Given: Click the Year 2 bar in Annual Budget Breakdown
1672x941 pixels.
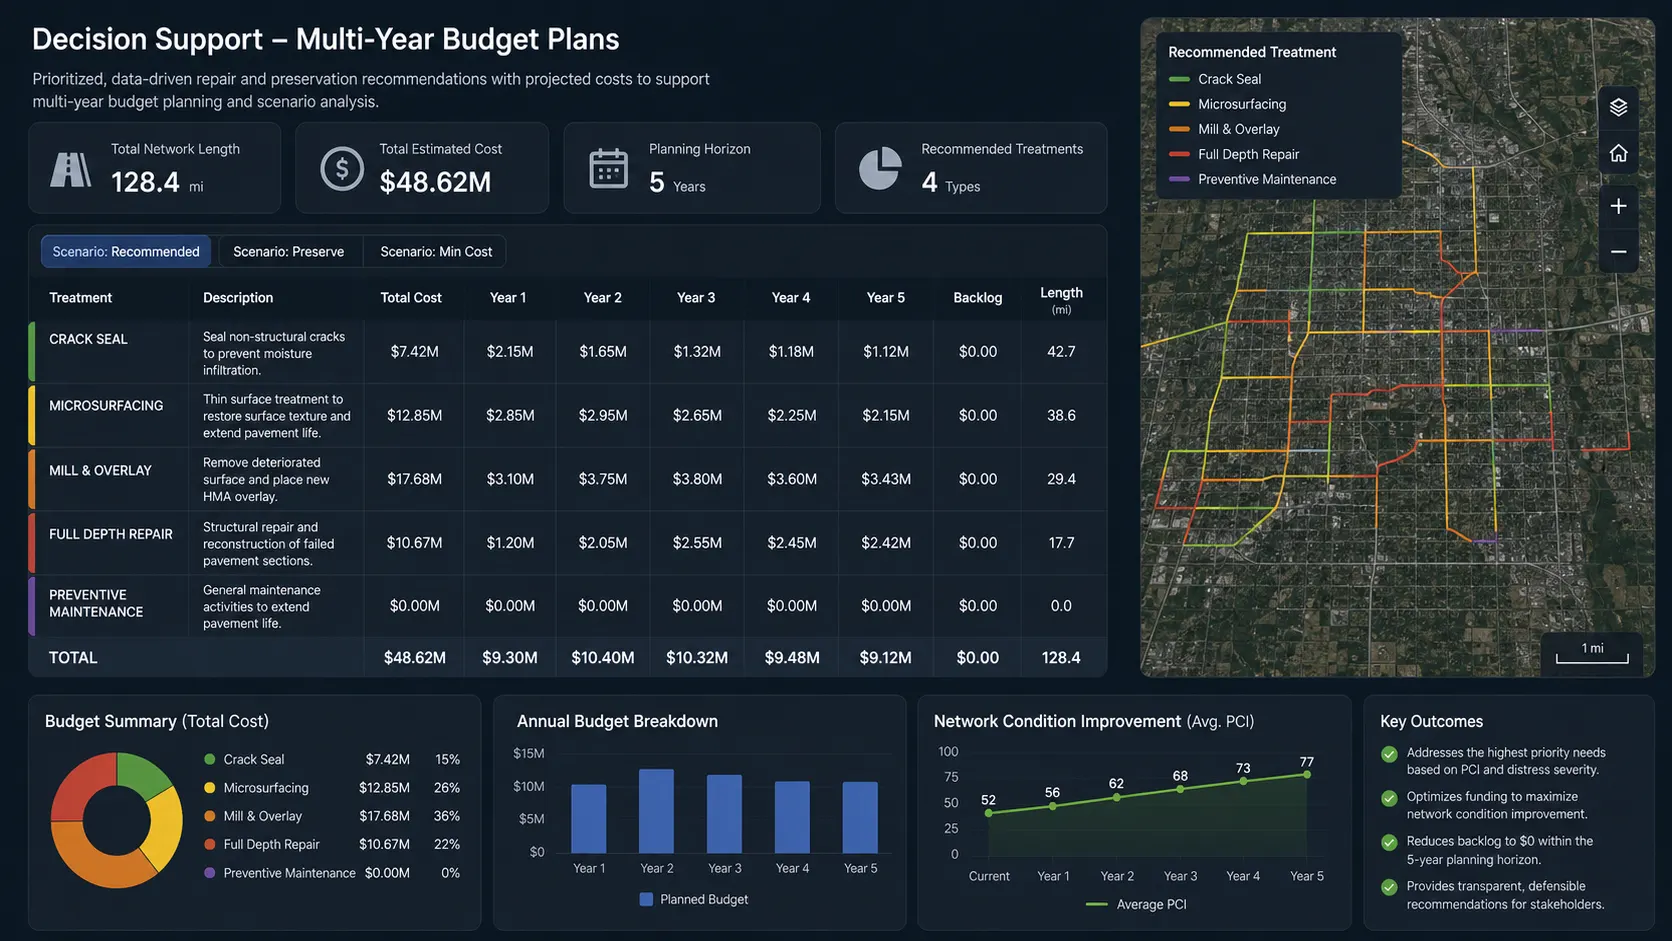Looking at the screenshot, I should (x=656, y=811).
